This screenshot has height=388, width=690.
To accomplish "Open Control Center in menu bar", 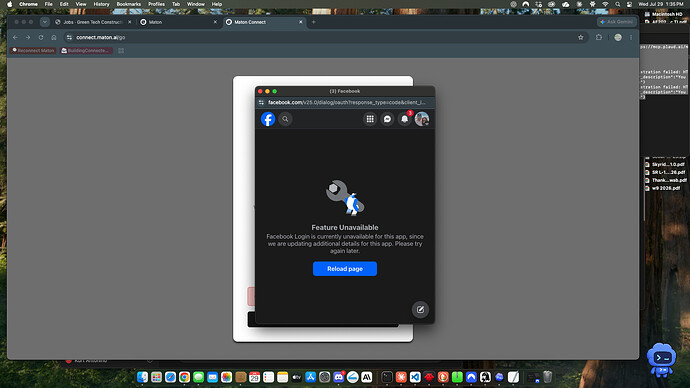I will (x=629, y=4).
